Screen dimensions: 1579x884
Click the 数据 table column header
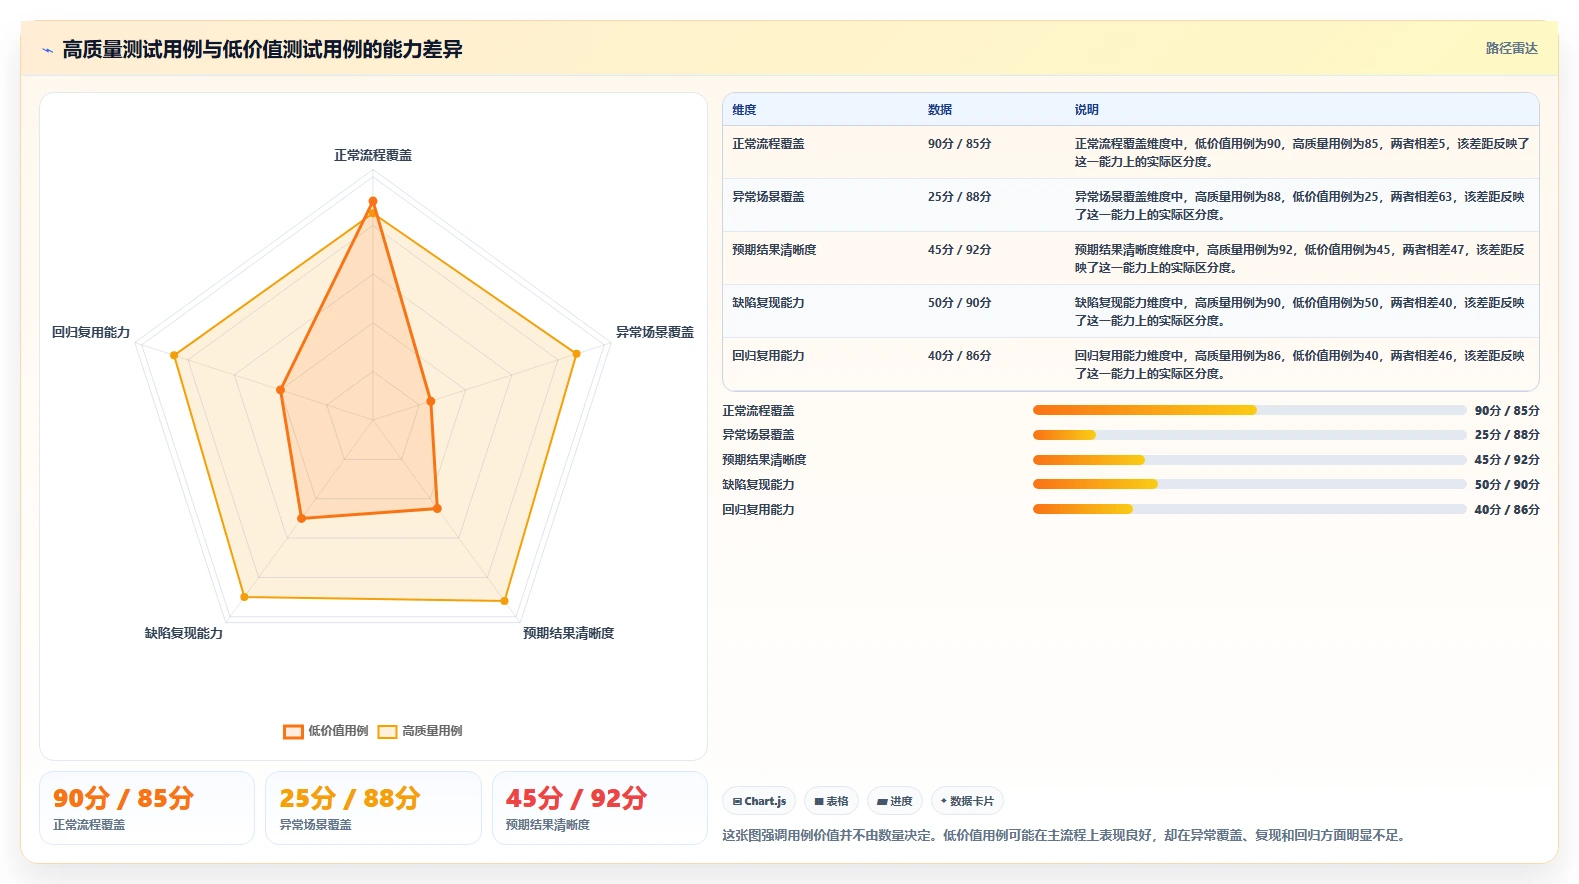tap(940, 110)
